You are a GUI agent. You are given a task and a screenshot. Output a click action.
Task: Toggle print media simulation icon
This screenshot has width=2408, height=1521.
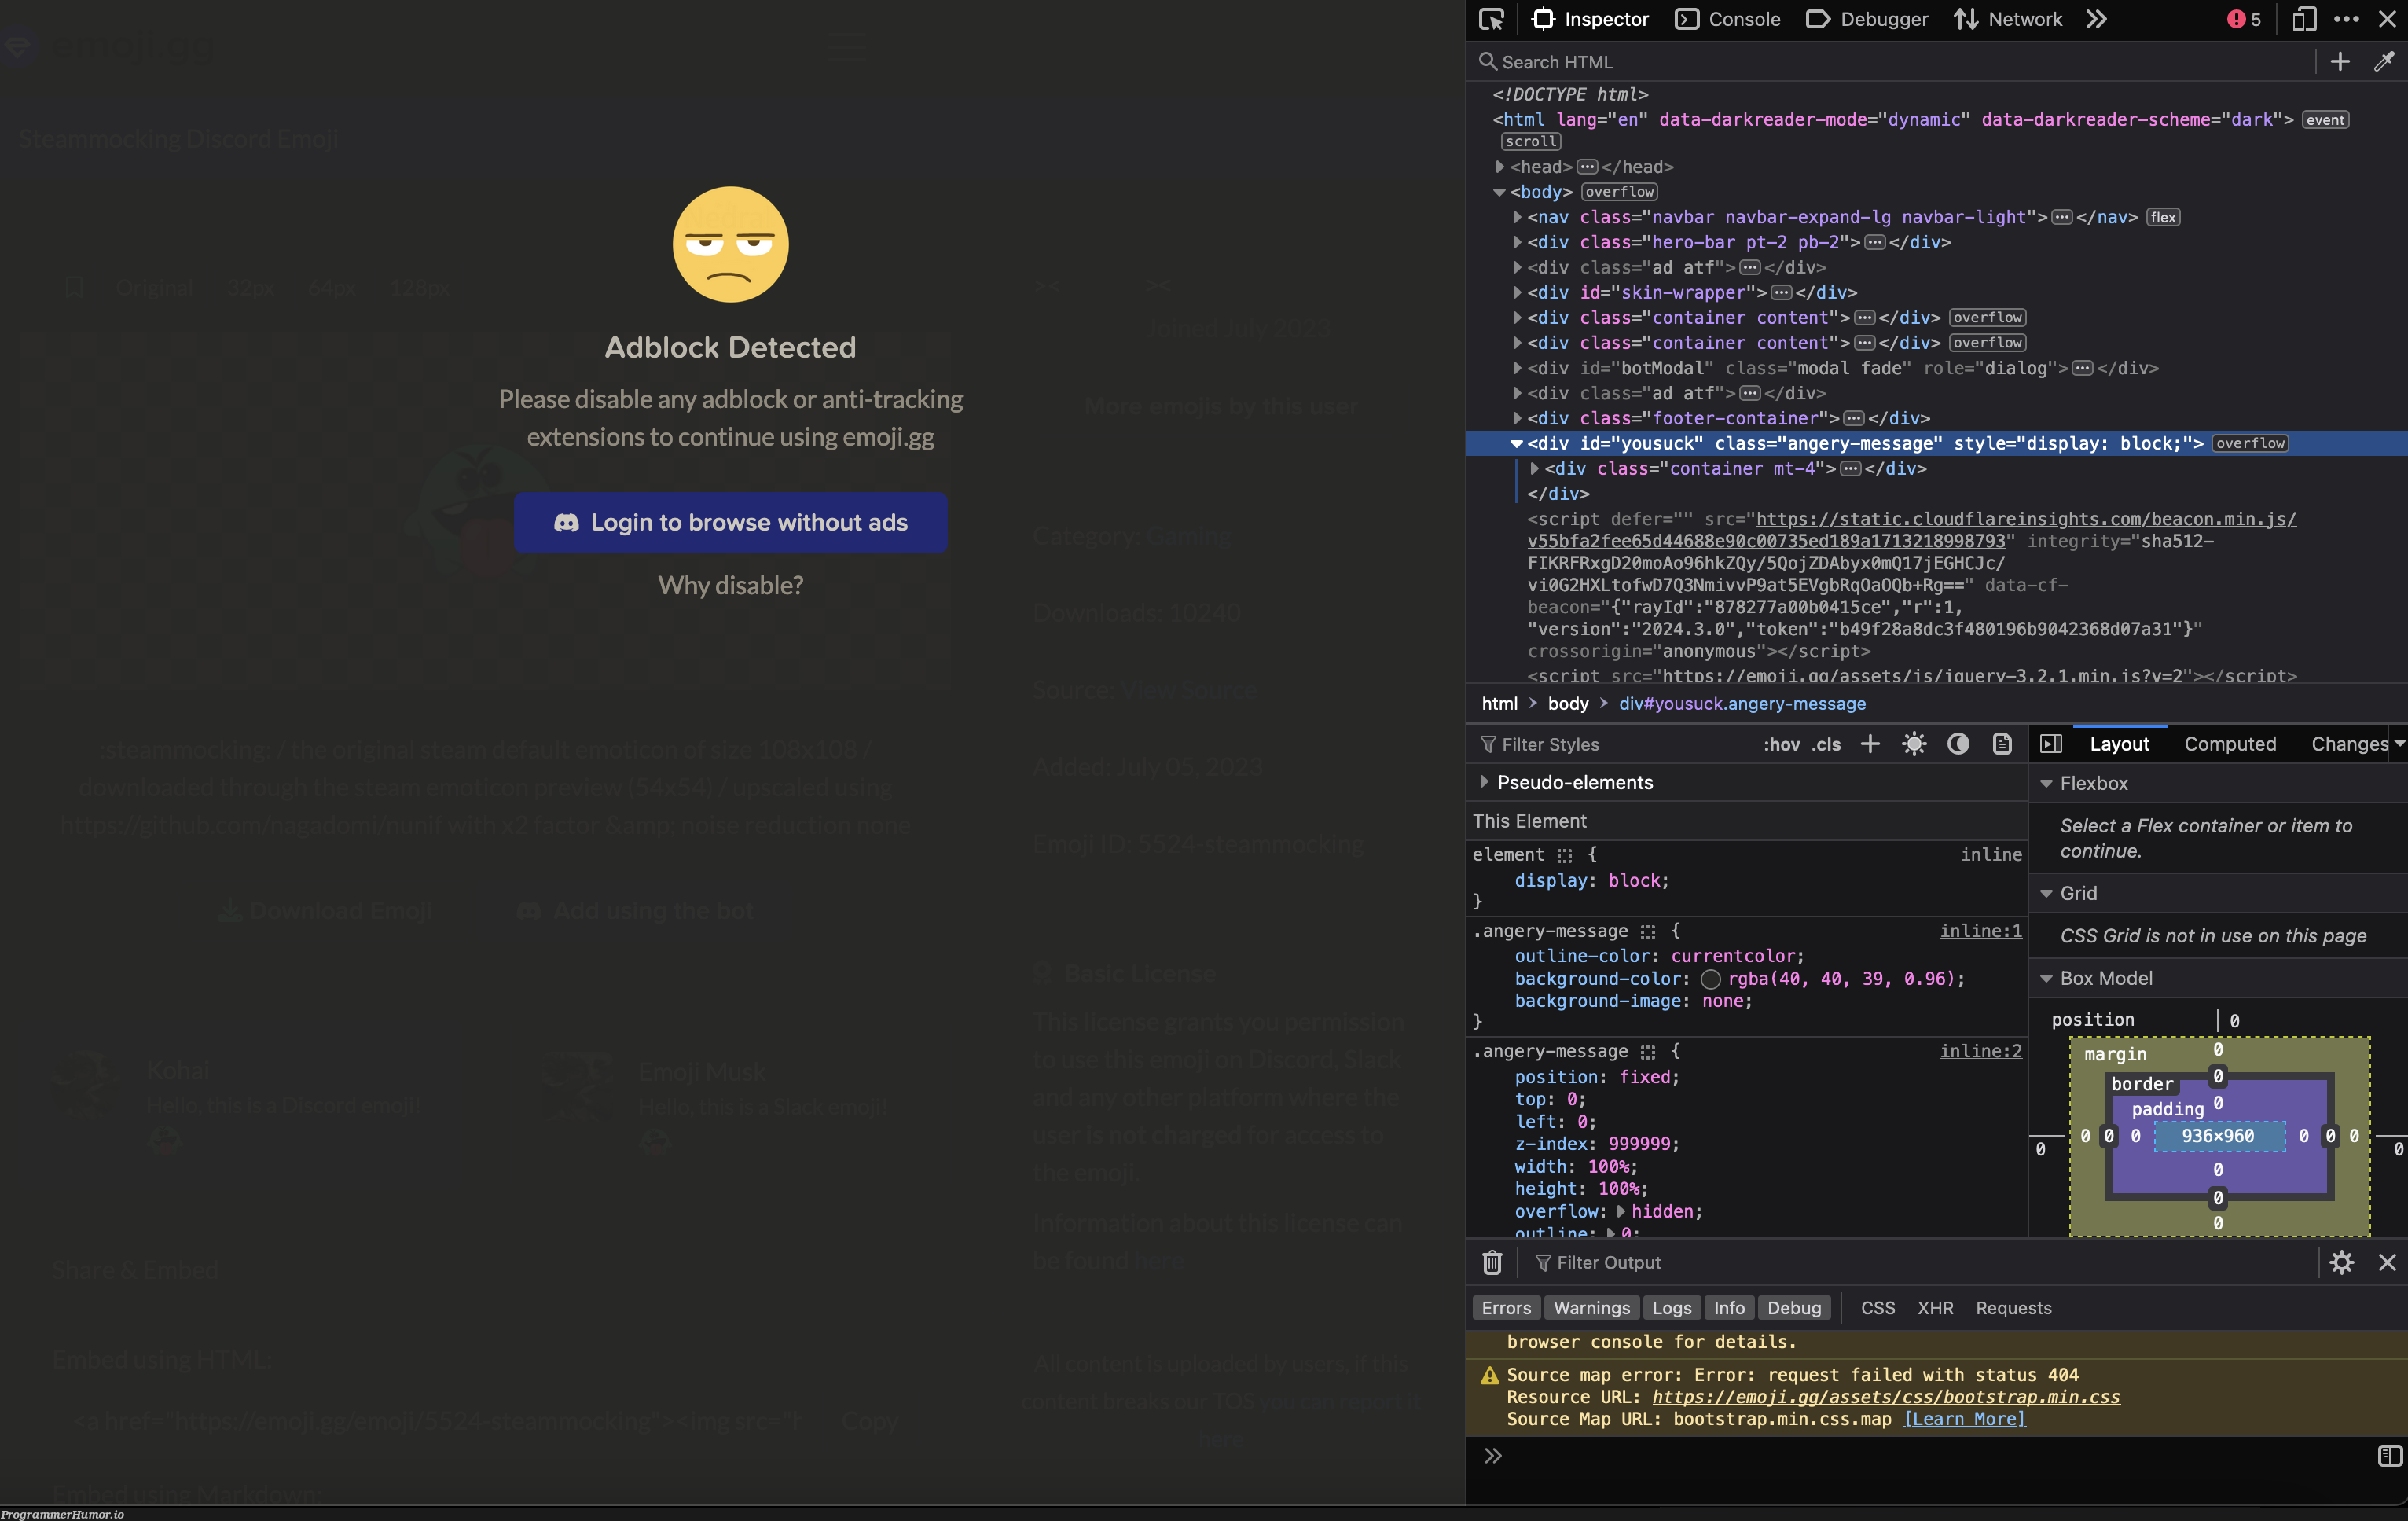tap(2002, 744)
